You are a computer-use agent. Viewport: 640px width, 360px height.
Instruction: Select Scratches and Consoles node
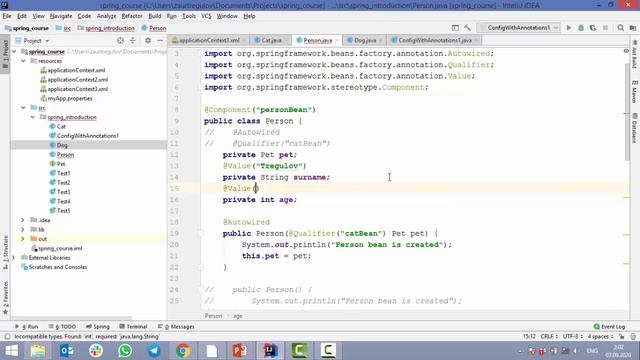58,267
